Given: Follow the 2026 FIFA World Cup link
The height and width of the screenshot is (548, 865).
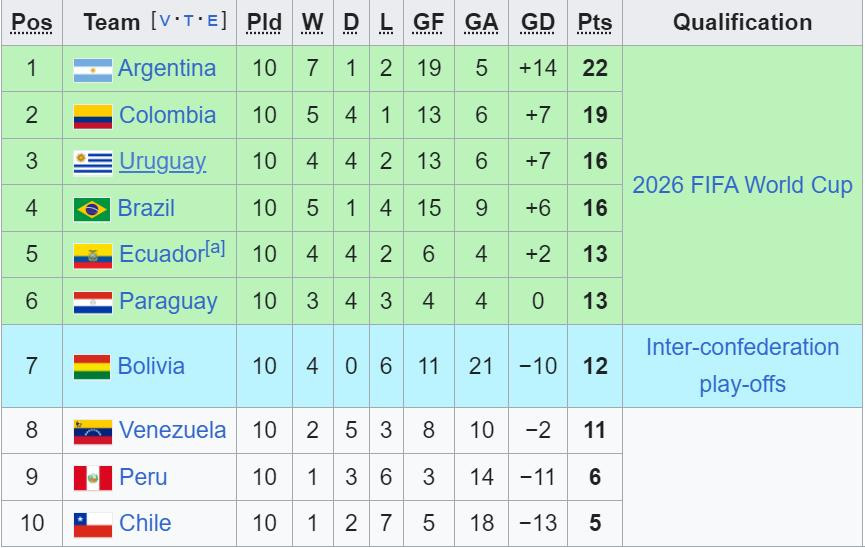Looking at the screenshot, I should [742, 185].
